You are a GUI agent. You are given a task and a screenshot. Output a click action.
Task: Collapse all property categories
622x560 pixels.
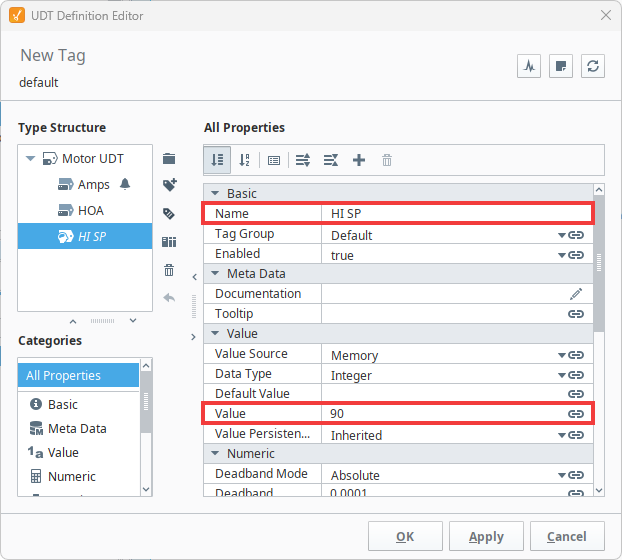click(330, 160)
